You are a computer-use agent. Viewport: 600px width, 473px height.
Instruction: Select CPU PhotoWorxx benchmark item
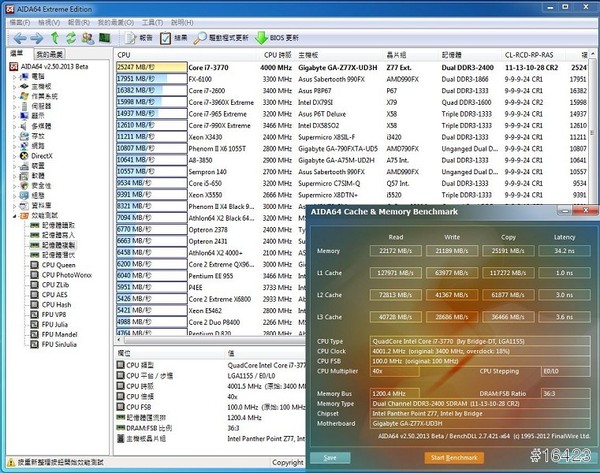68,273
